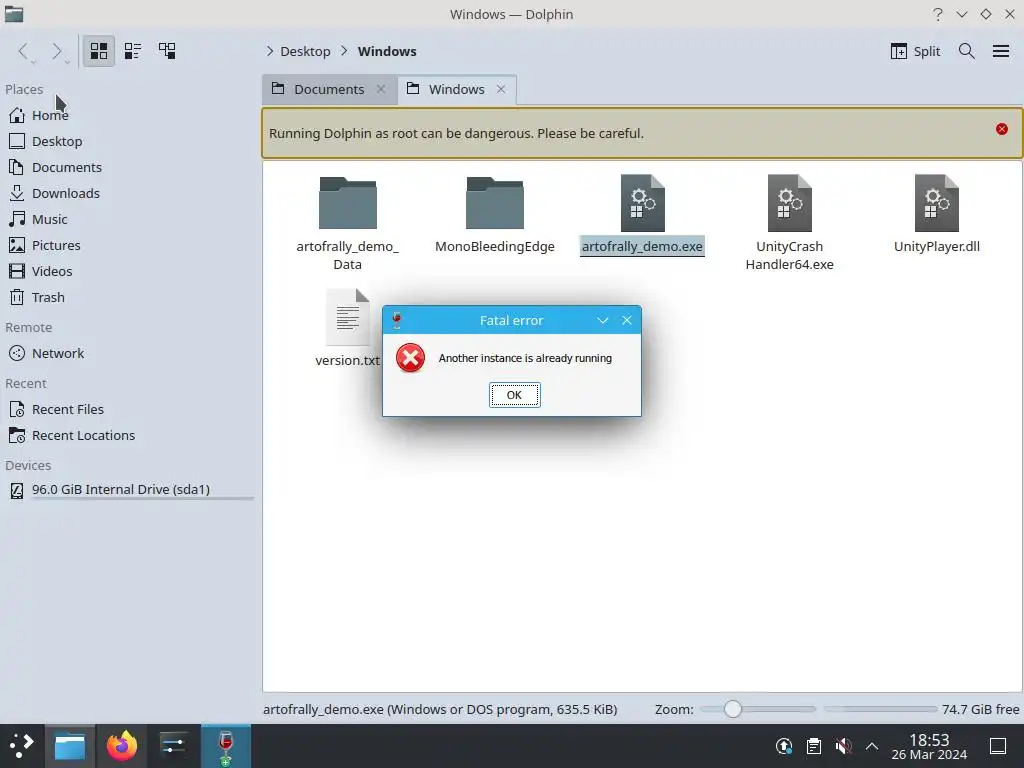Adjust the Zoom slider handle
This screenshot has height=768, width=1024.
point(733,709)
